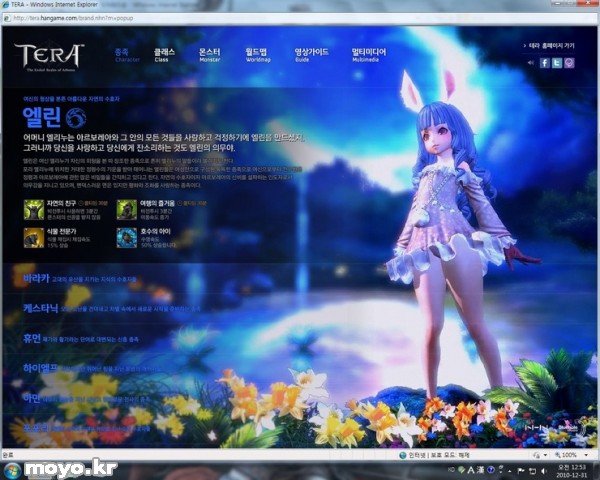Screen dimensions: 600x480
Task: Click the Action Center flag tray icon
Action: 521,471
